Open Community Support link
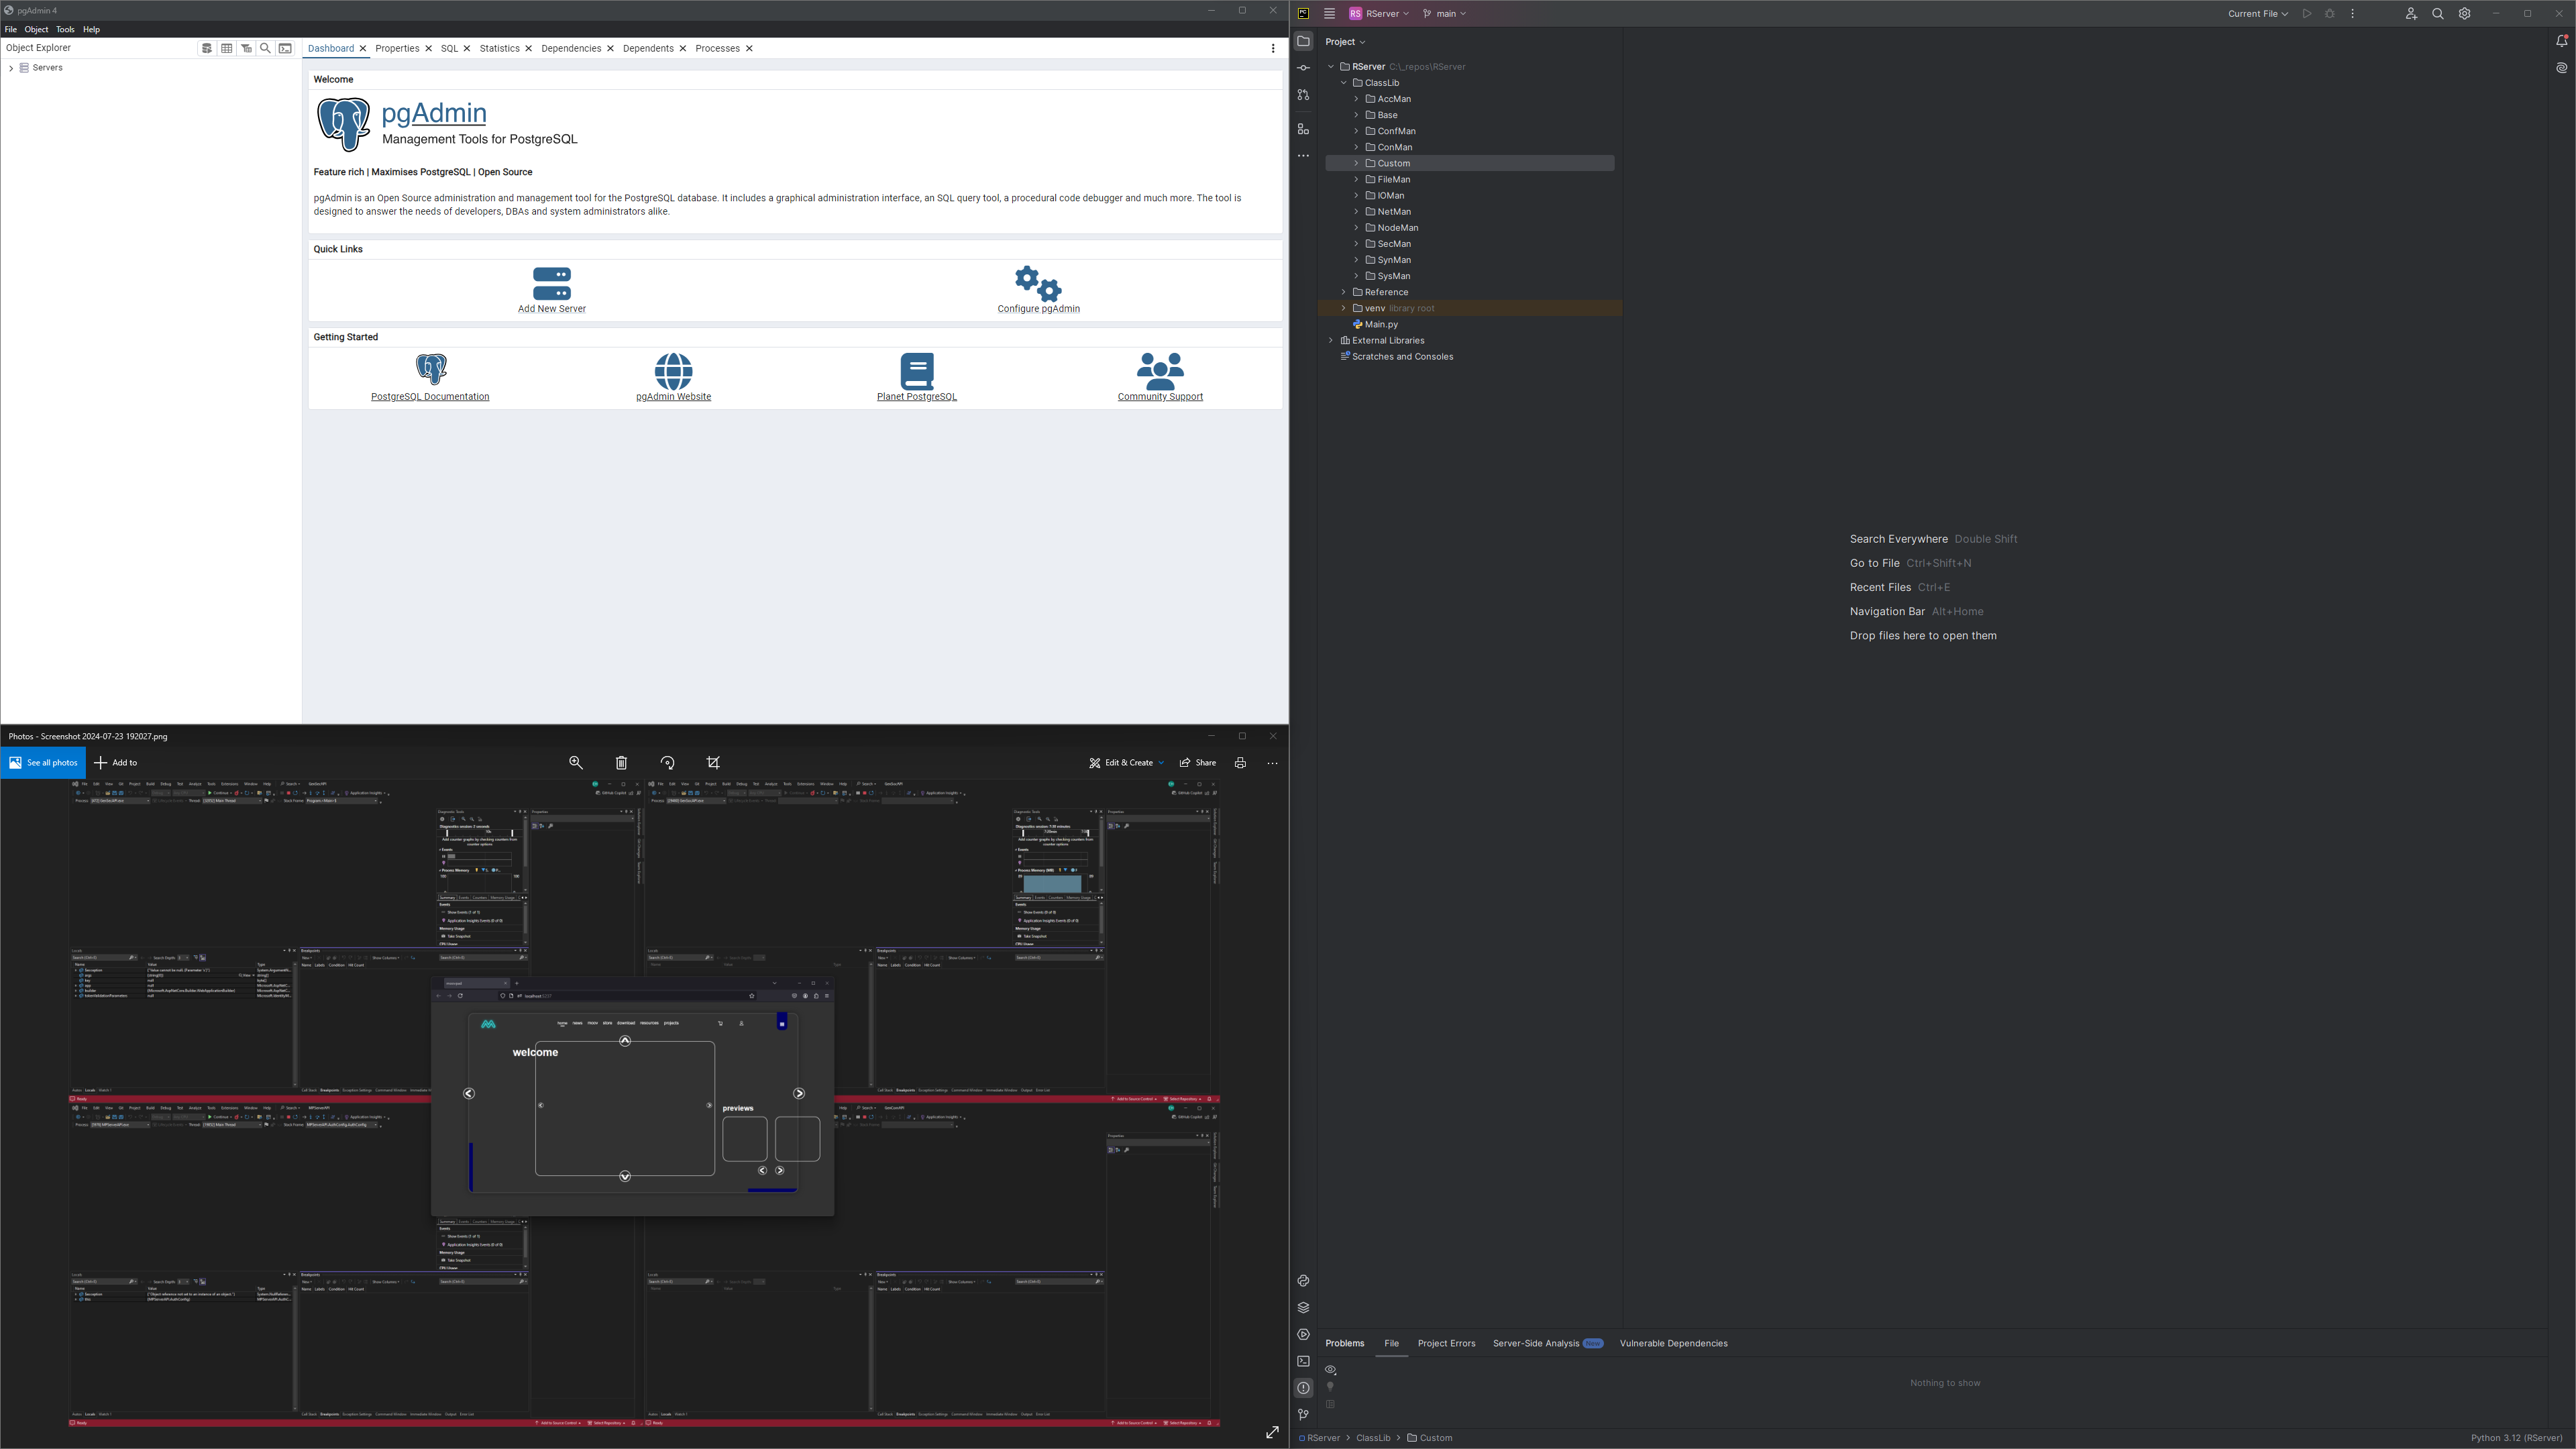Image resolution: width=2576 pixels, height=1449 pixels. (1160, 378)
